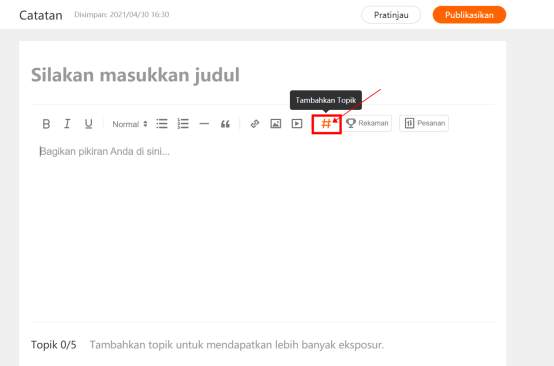The image size is (554, 366).
Task: Insert an image
Action: pyautogui.click(x=276, y=124)
